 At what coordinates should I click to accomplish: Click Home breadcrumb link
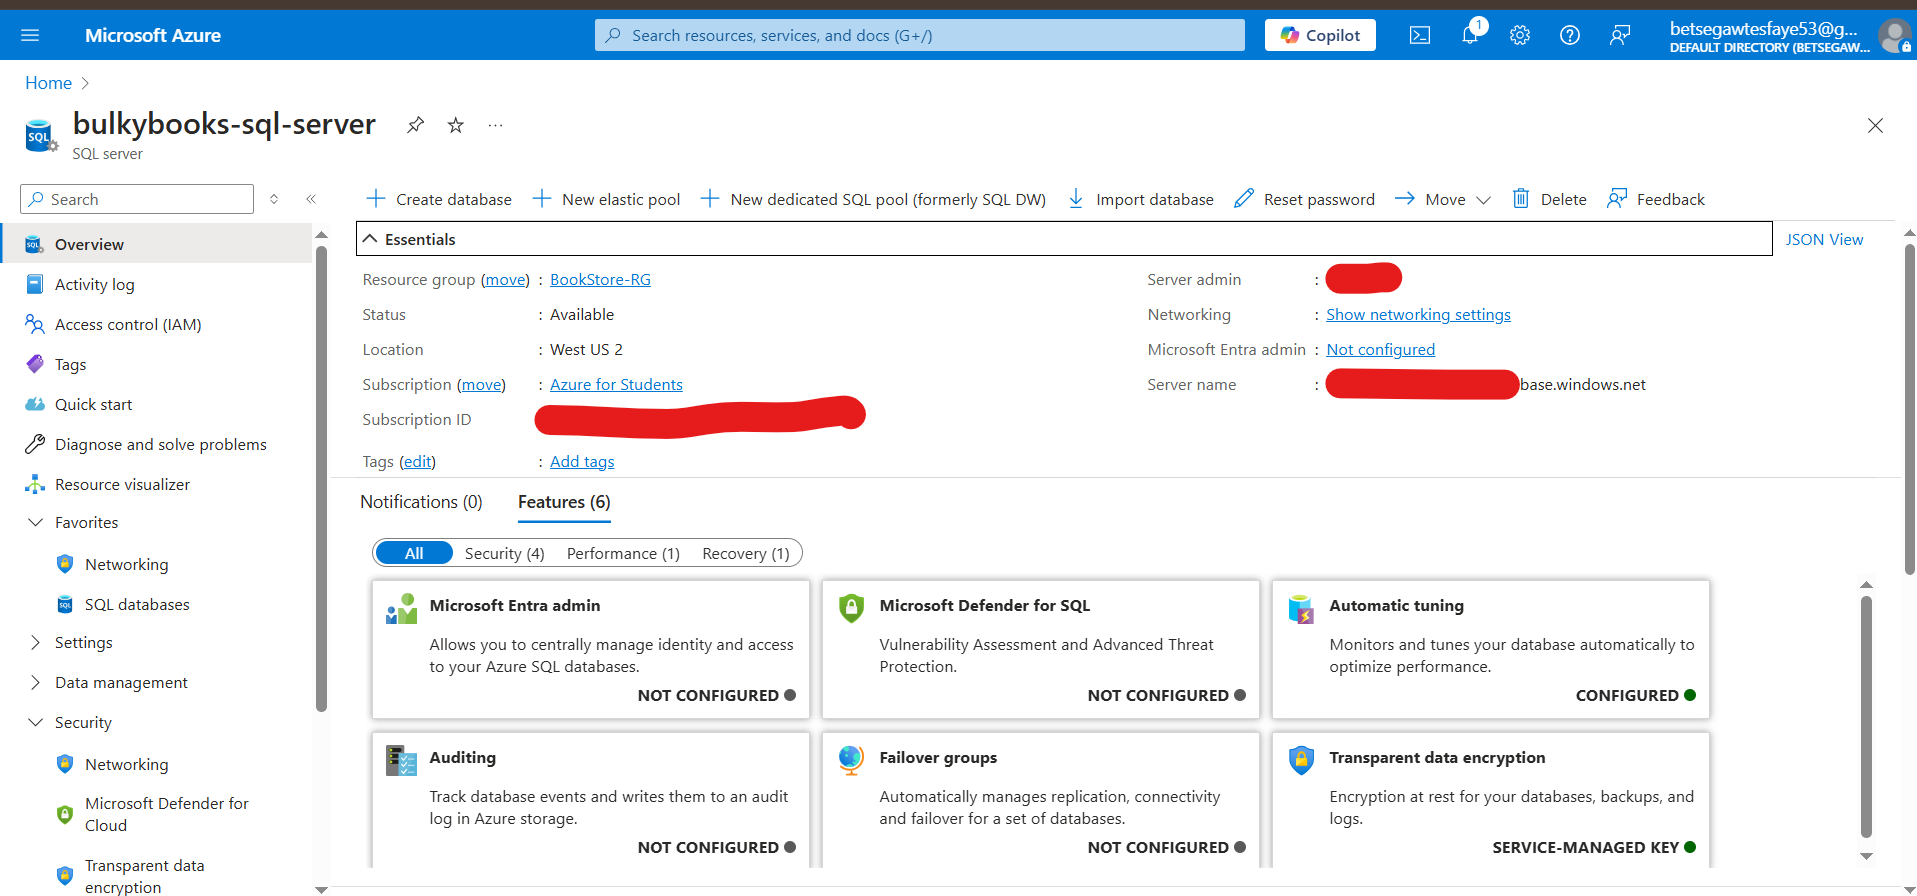48,83
